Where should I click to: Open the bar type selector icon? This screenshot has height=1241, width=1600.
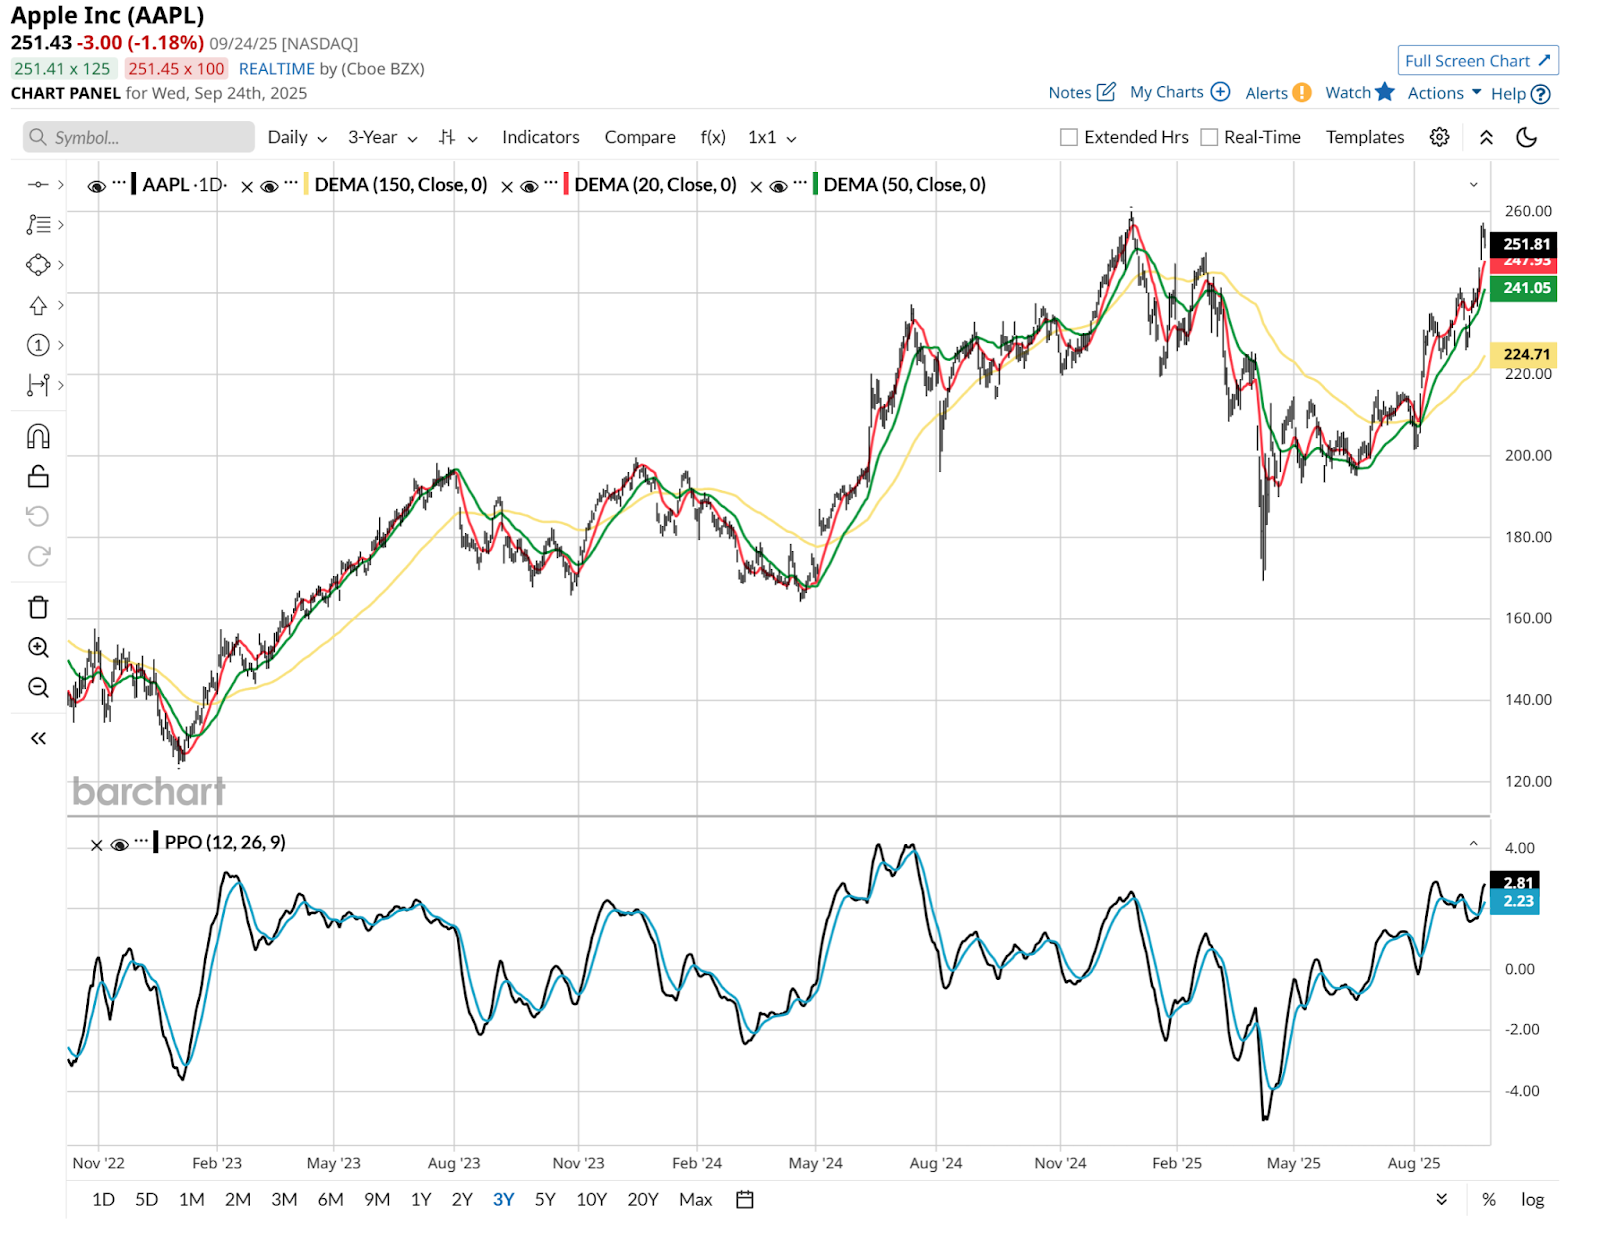pos(447,137)
